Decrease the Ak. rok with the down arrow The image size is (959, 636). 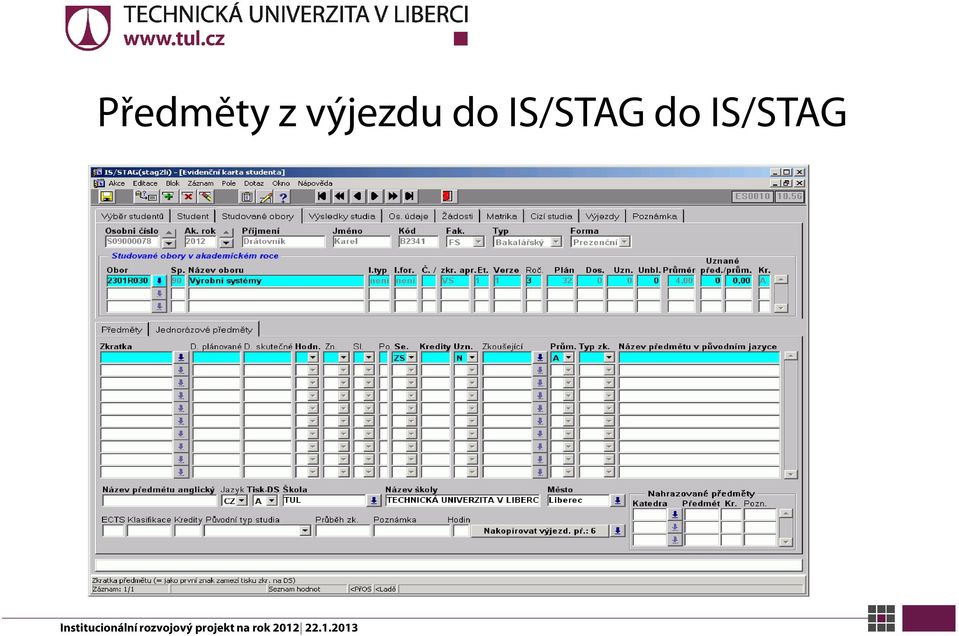tap(226, 244)
